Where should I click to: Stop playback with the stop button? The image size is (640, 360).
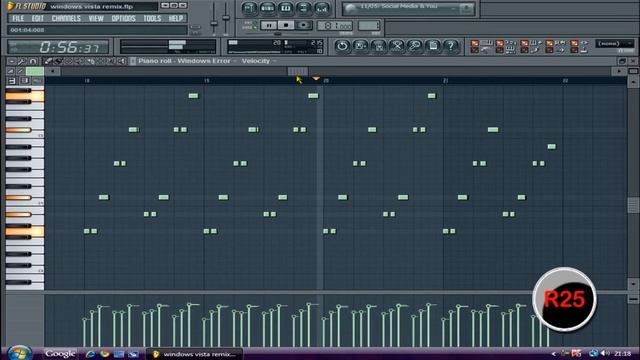(x=286, y=25)
